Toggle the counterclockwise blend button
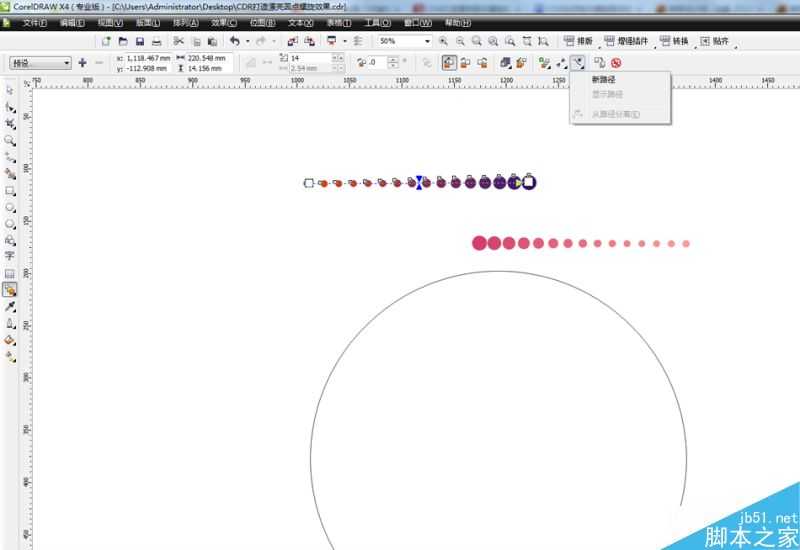The width and height of the screenshot is (800, 550). pos(481,62)
